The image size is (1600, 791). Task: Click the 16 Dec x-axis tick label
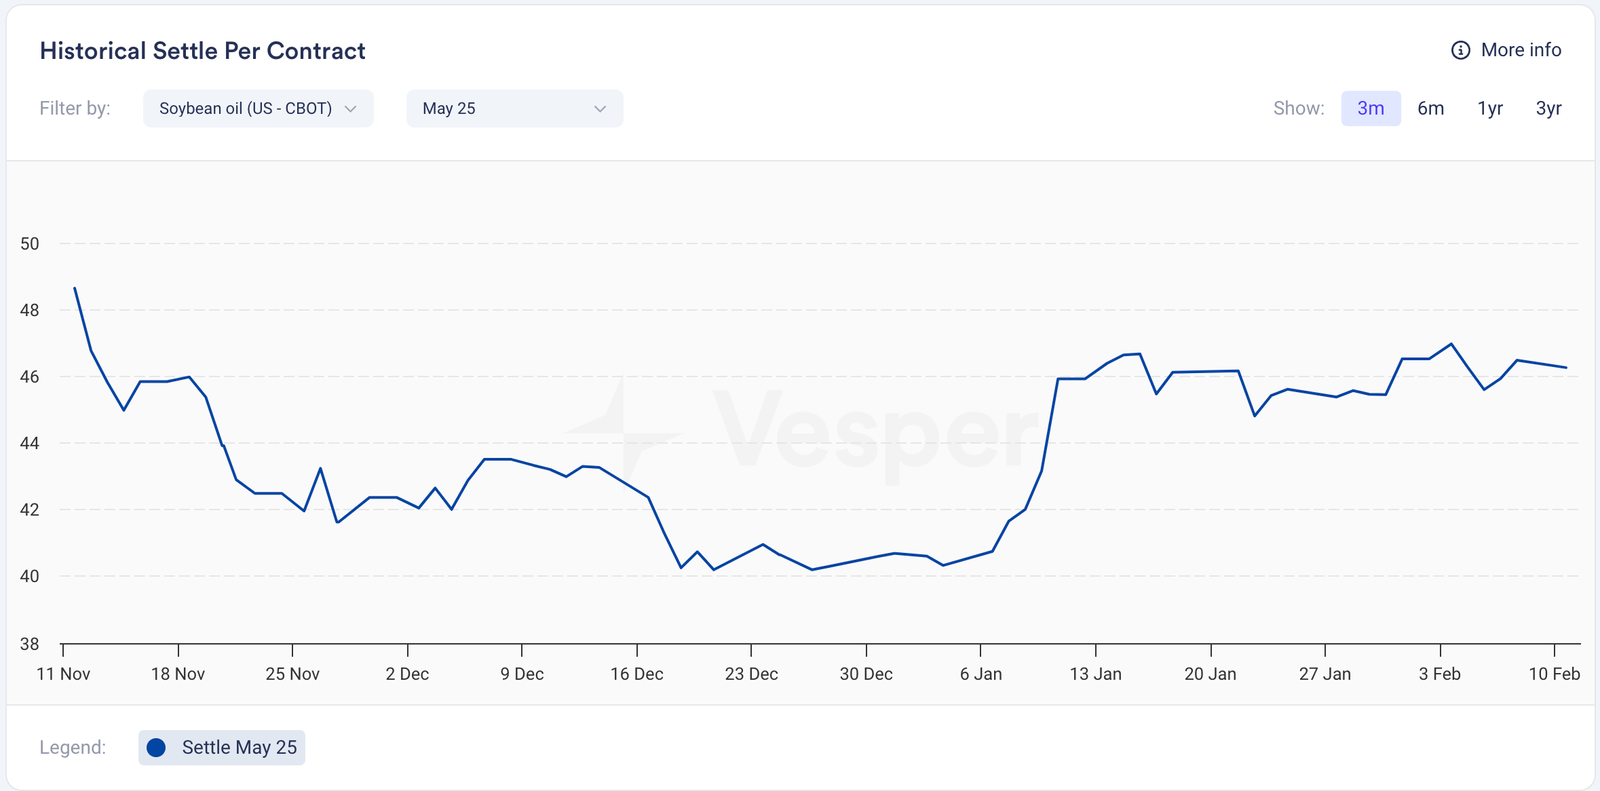pyautogui.click(x=637, y=674)
